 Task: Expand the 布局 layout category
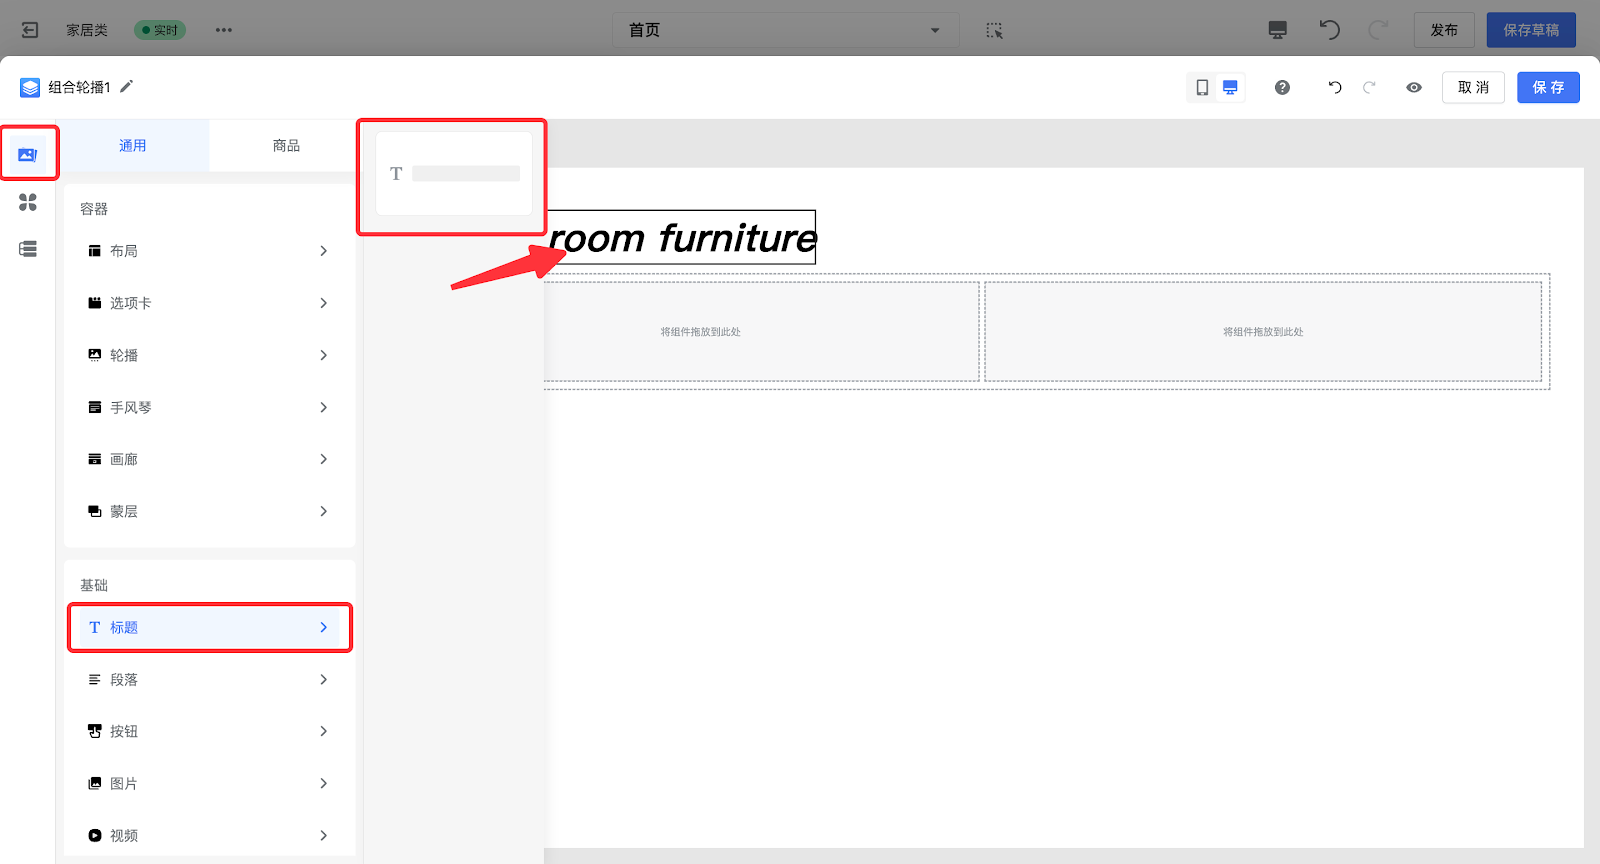[x=209, y=251]
